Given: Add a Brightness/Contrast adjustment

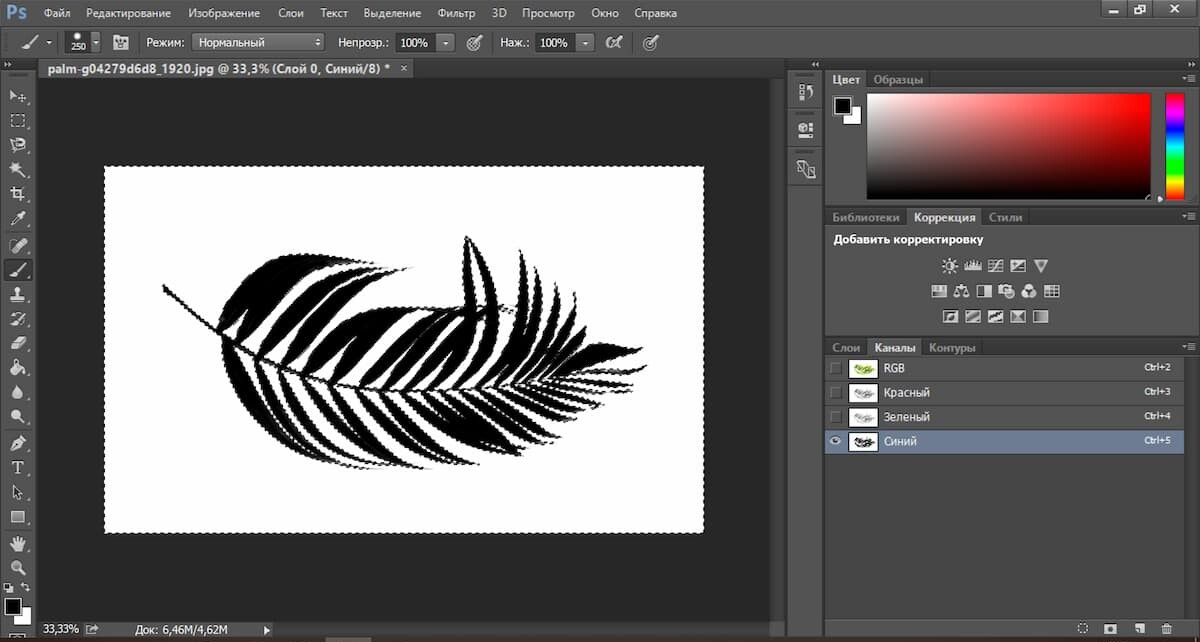Looking at the screenshot, I should point(949,266).
